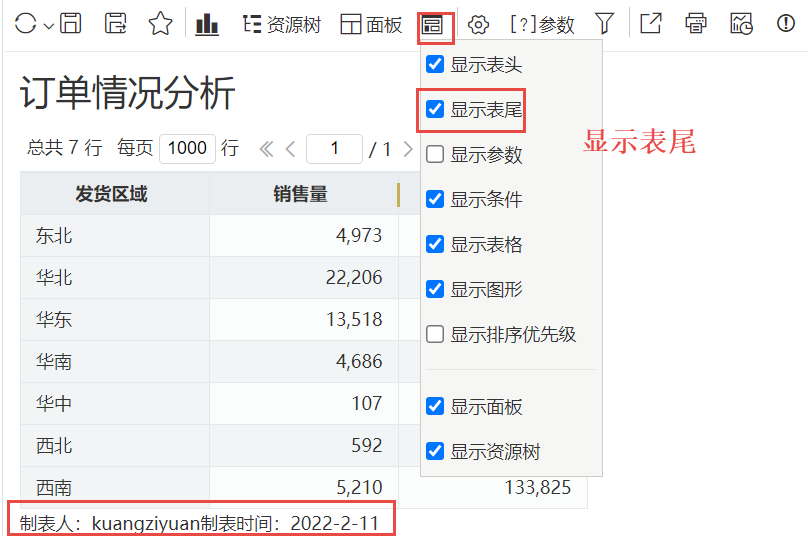Image resolution: width=808 pixels, height=536 pixels.
Task: Click the 22,206 sales value
Action: click(354, 277)
